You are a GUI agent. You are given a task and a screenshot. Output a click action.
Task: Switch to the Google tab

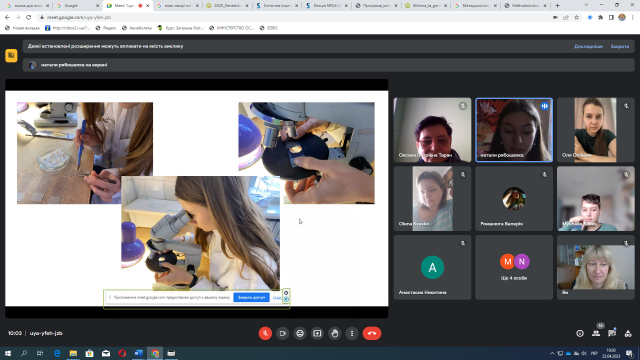78,6
